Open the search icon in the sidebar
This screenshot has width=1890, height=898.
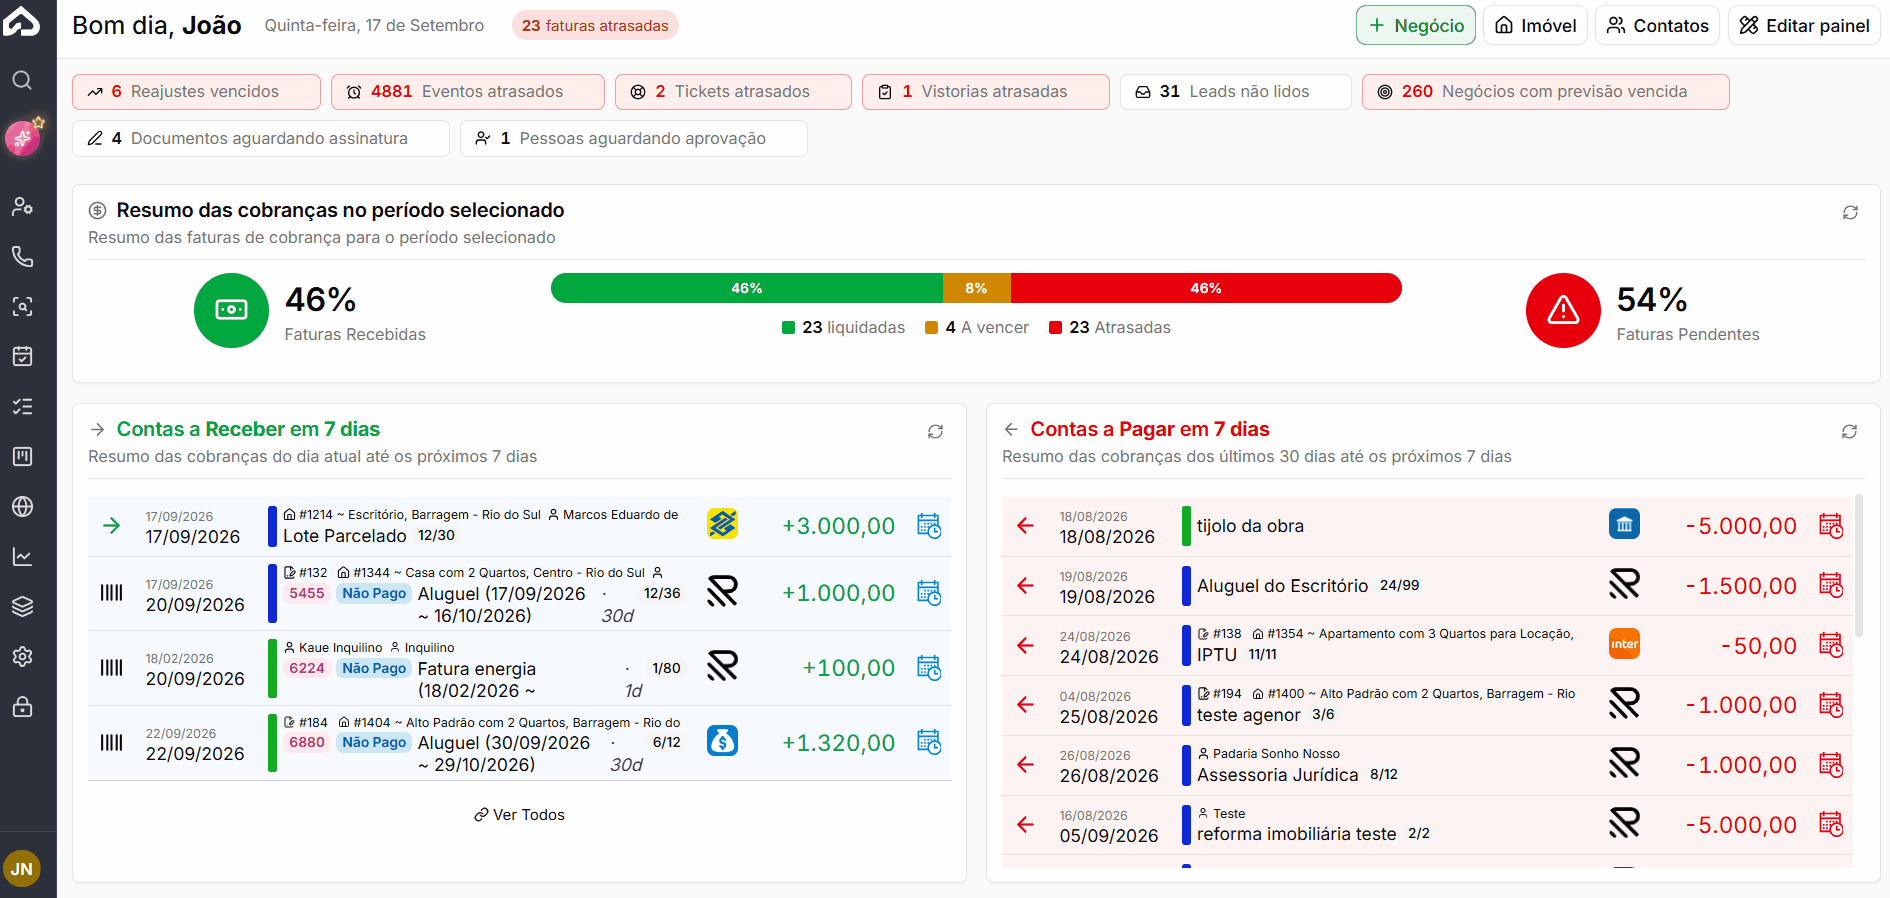pyautogui.click(x=22, y=80)
